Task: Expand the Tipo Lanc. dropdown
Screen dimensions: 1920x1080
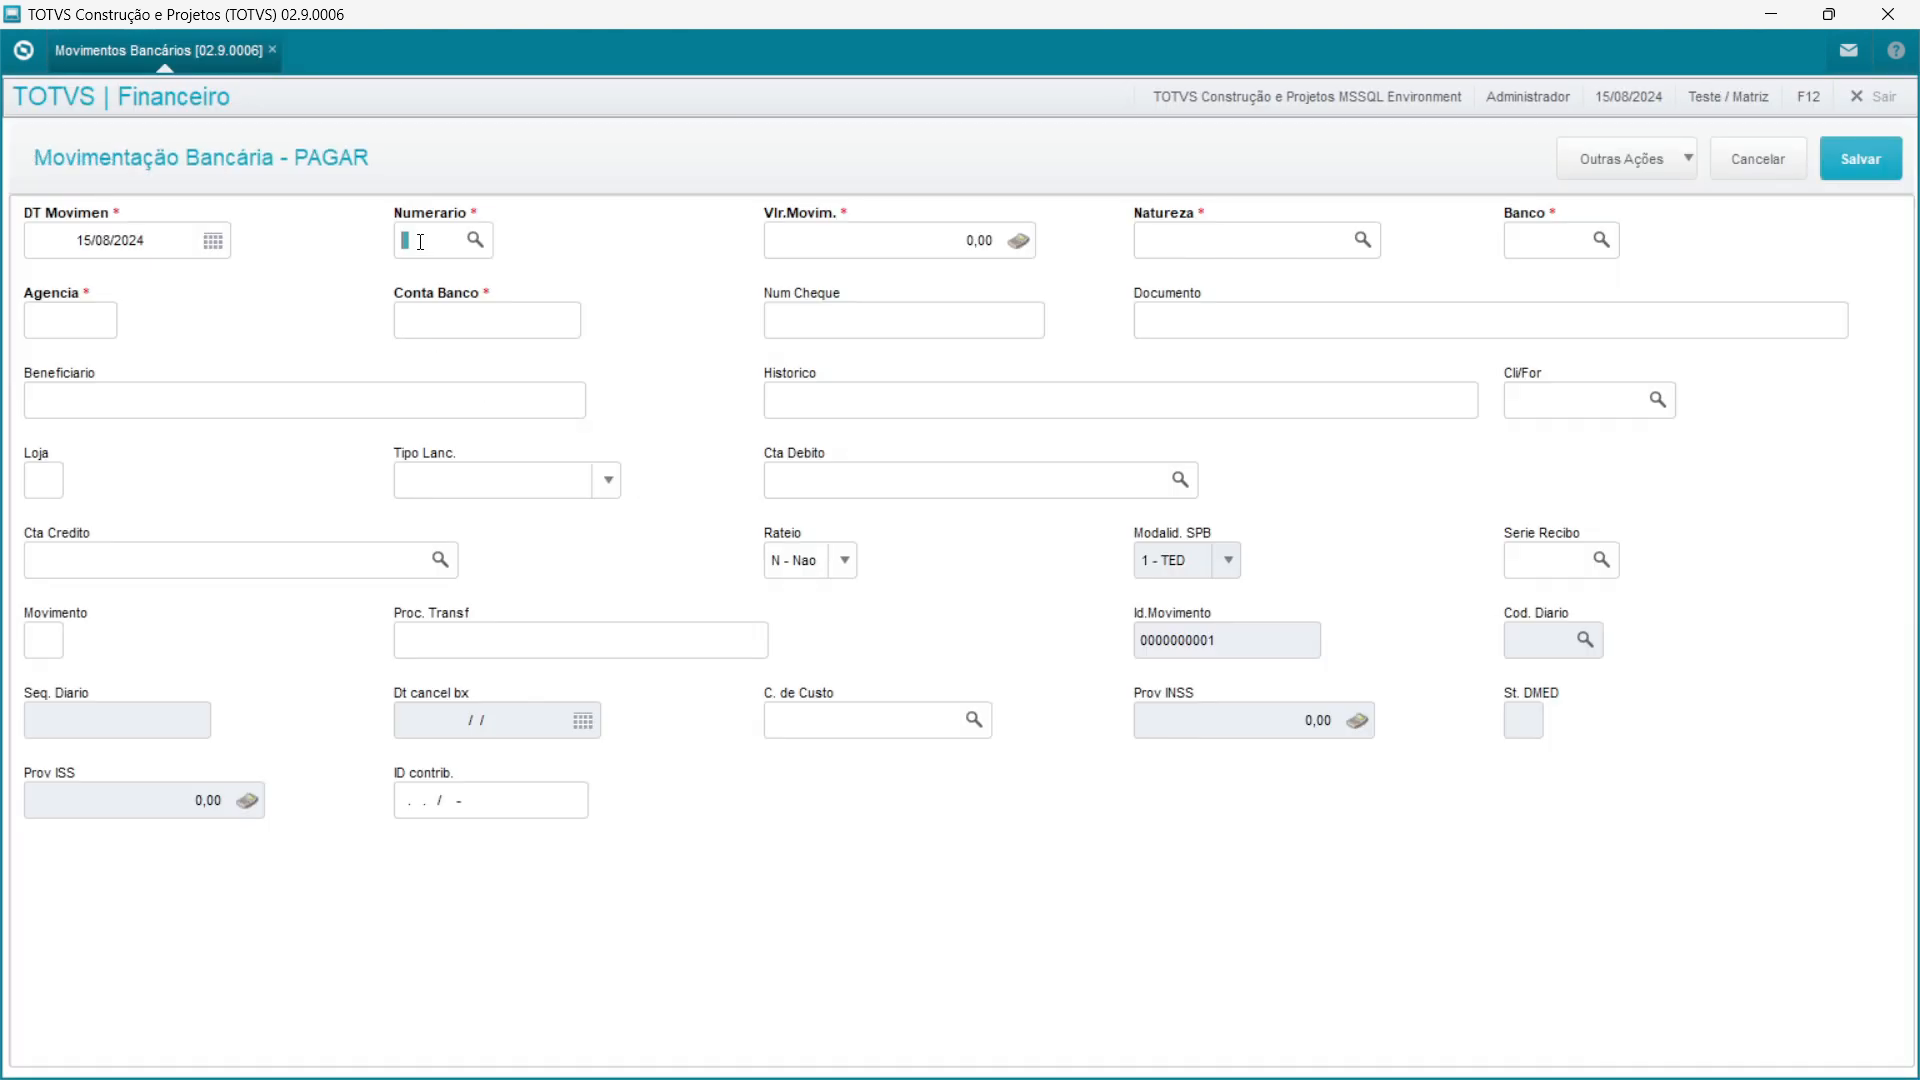Action: pos(607,480)
